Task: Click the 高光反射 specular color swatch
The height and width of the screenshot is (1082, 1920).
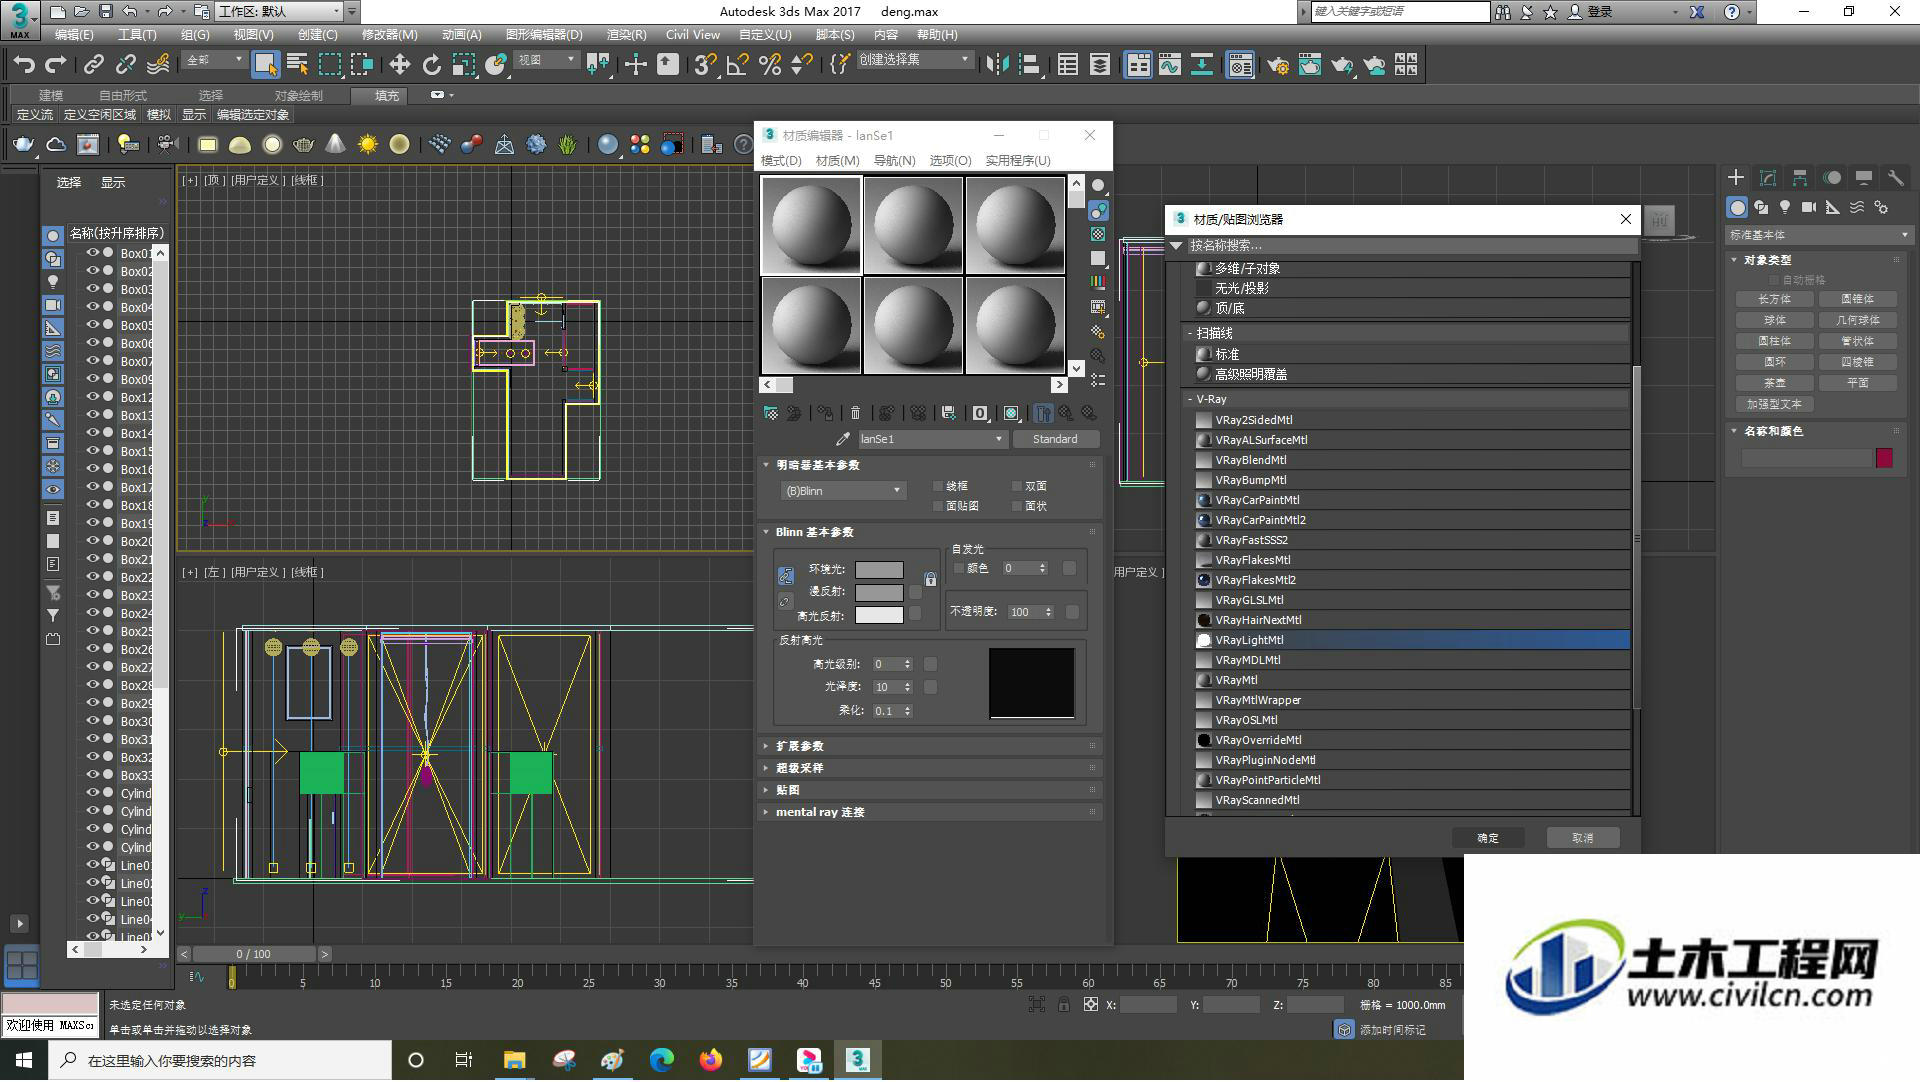Action: pos(879,616)
